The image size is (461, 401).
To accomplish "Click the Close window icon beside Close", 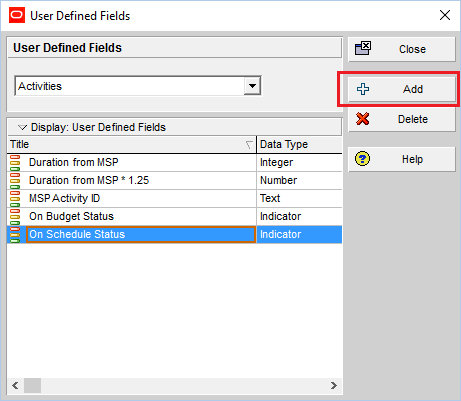I will [363, 48].
